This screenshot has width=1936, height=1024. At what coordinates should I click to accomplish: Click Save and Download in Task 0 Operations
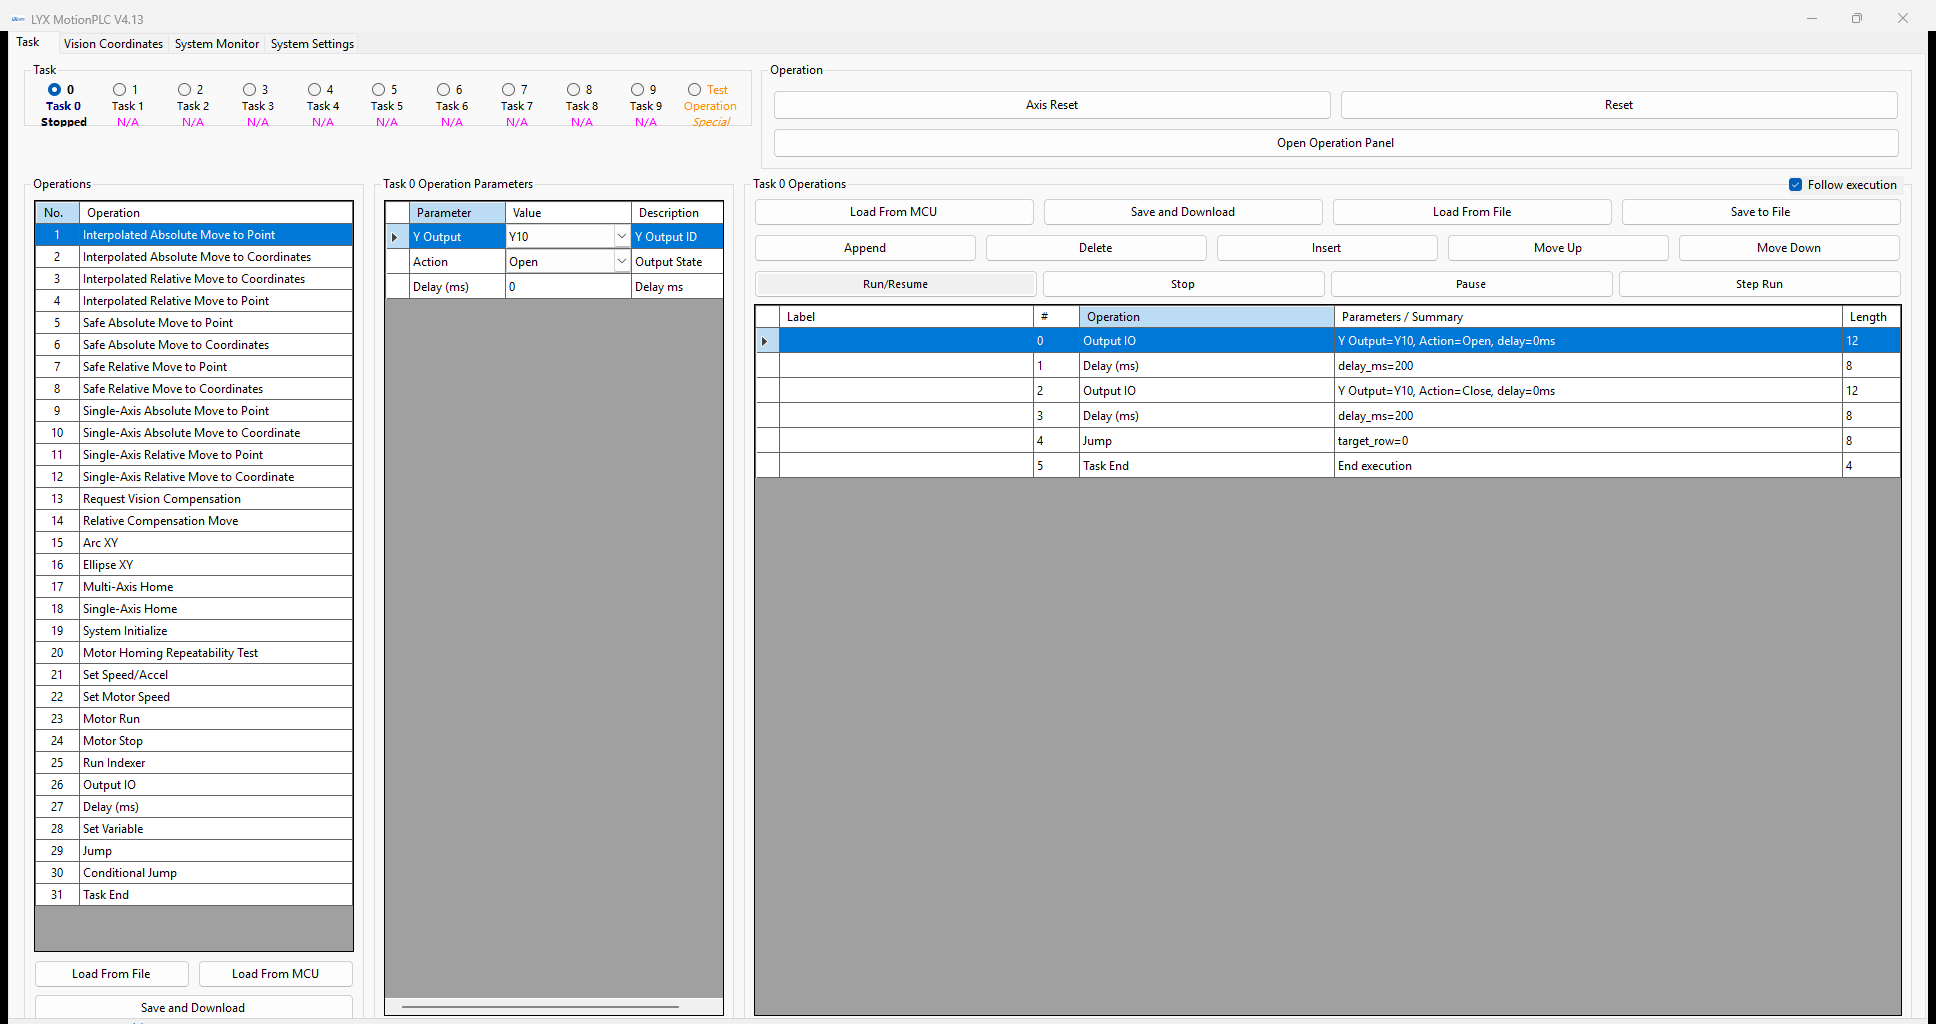click(x=1183, y=212)
